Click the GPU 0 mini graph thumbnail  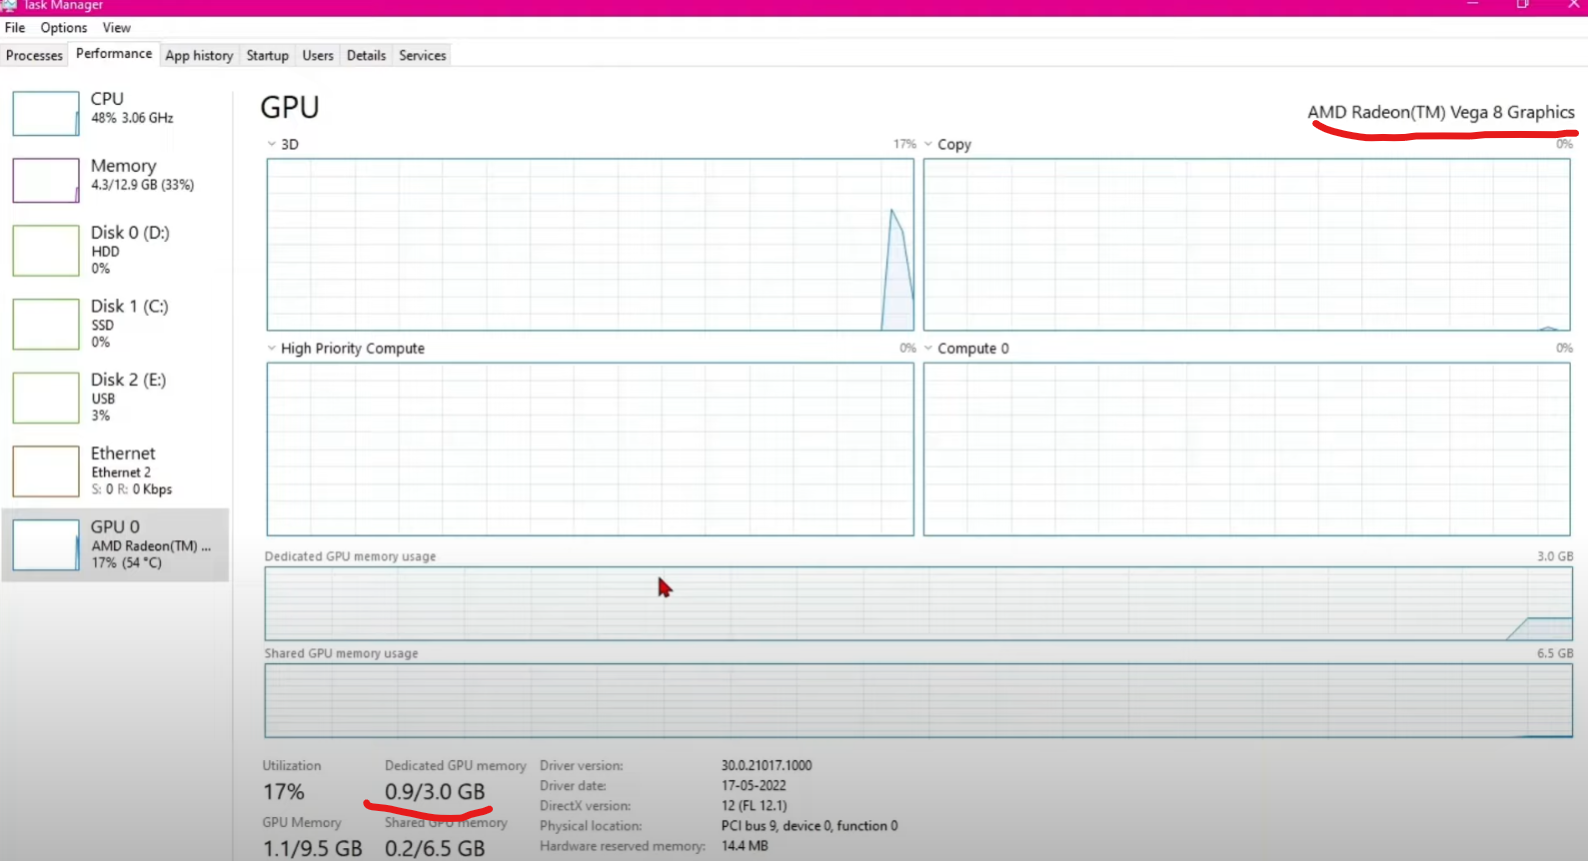[x=46, y=546]
